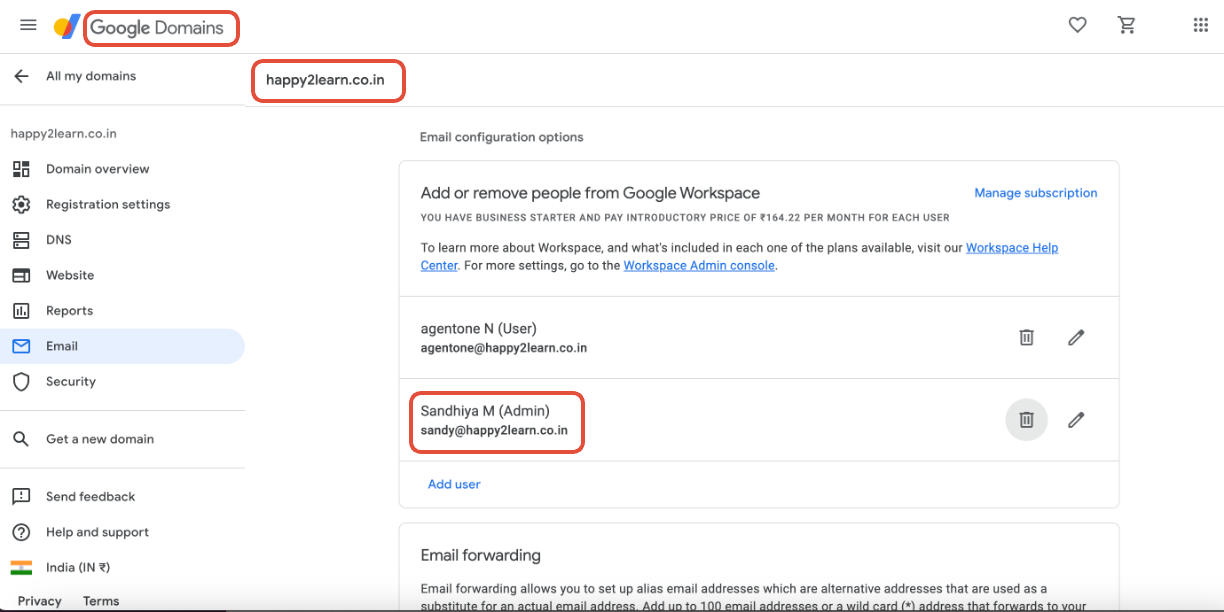This screenshot has width=1224, height=612.
Task: Click the Send feedback icon
Action: (21, 497)
